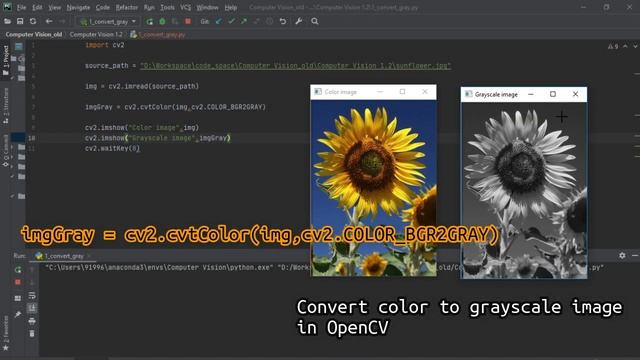Image resolution: width=640 pixels, height=360 pixels.
Task: Toggle Soft-Wrap in Run panel
Action: click(32, 295)
